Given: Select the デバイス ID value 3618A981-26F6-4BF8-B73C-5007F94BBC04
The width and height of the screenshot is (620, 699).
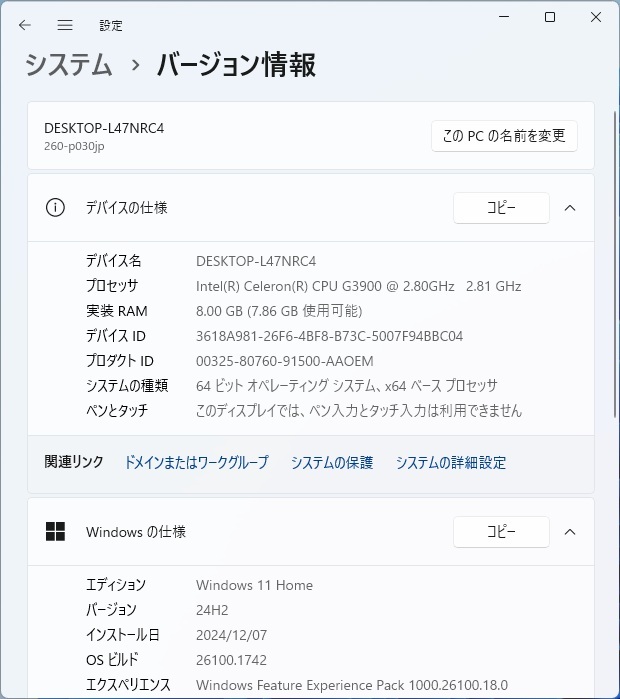Looking at the screenshot, I should [x=329, y=336].
